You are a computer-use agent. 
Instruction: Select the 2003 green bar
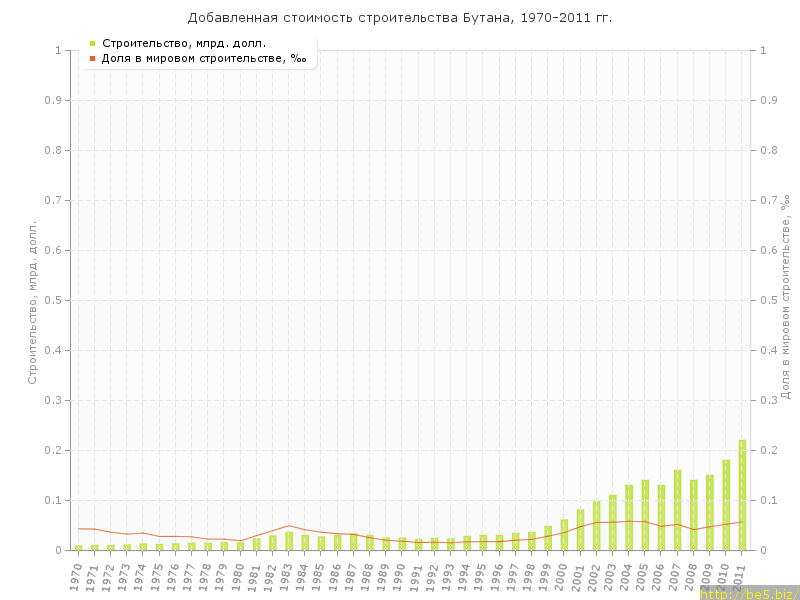(x=613, y=522)
